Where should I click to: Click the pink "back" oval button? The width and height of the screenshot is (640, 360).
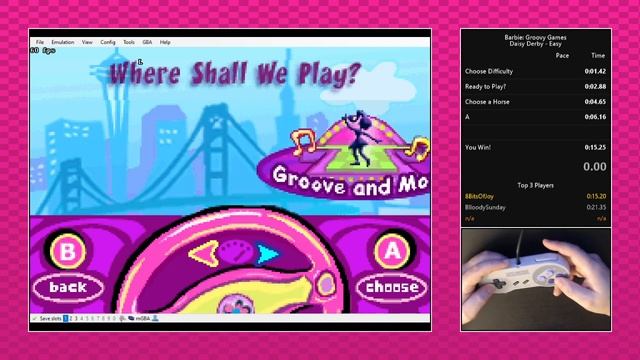point(68,287)
